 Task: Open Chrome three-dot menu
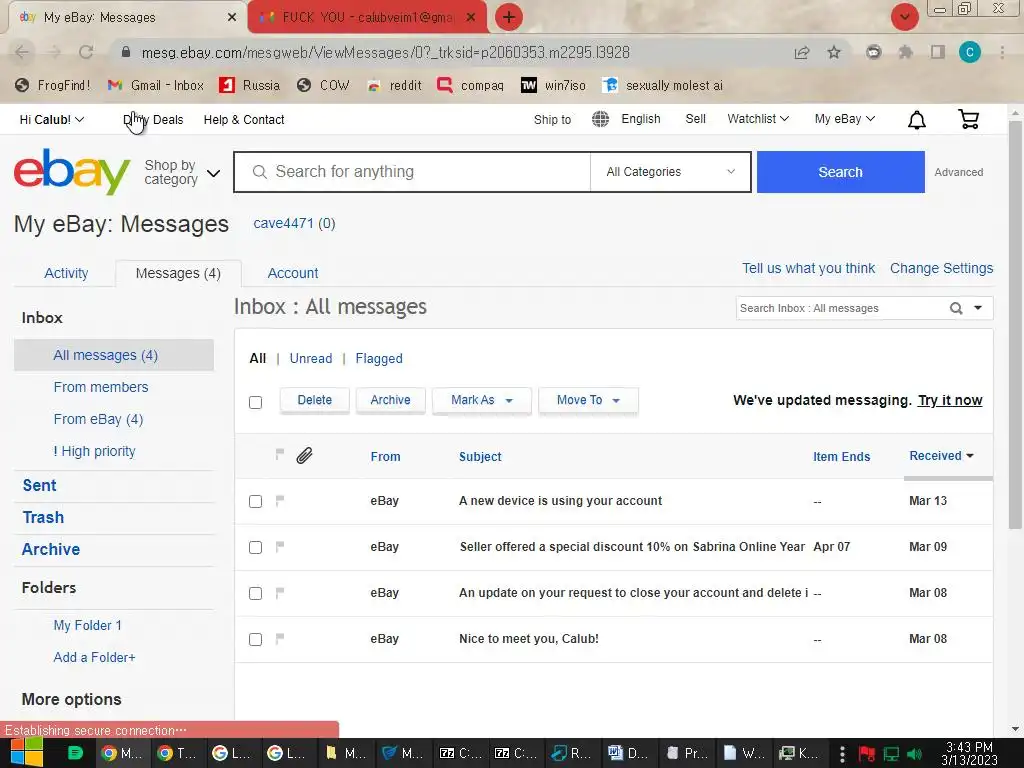(1002, 52)
